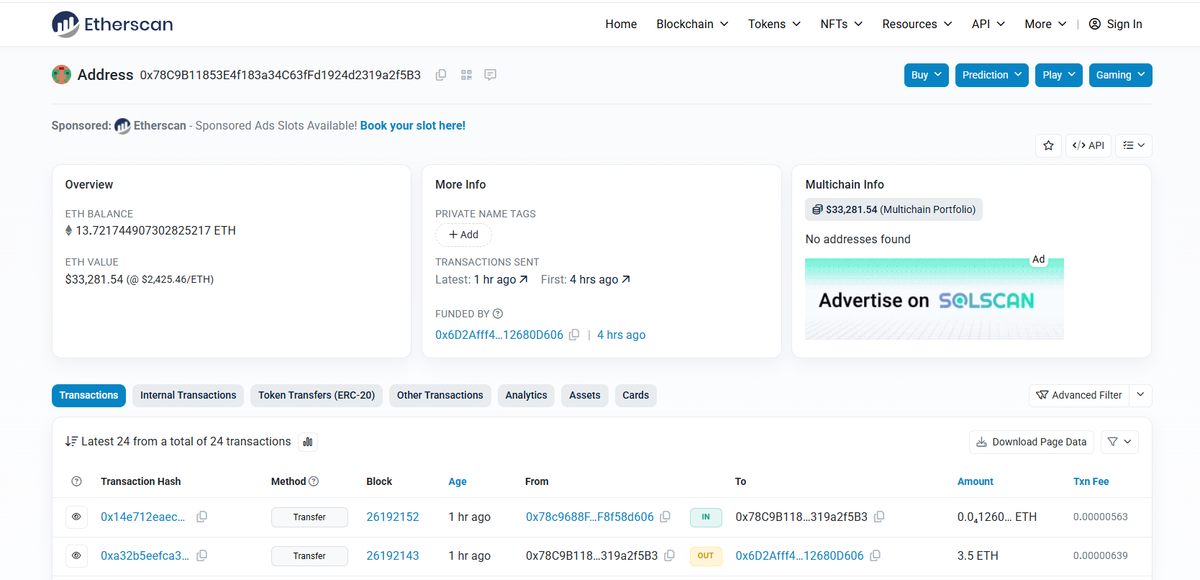The height and width of the screenshot is (580, 1200).
Task: Expand the Play dropdown
Action: pyautogui.click(x=1059, y=75)
